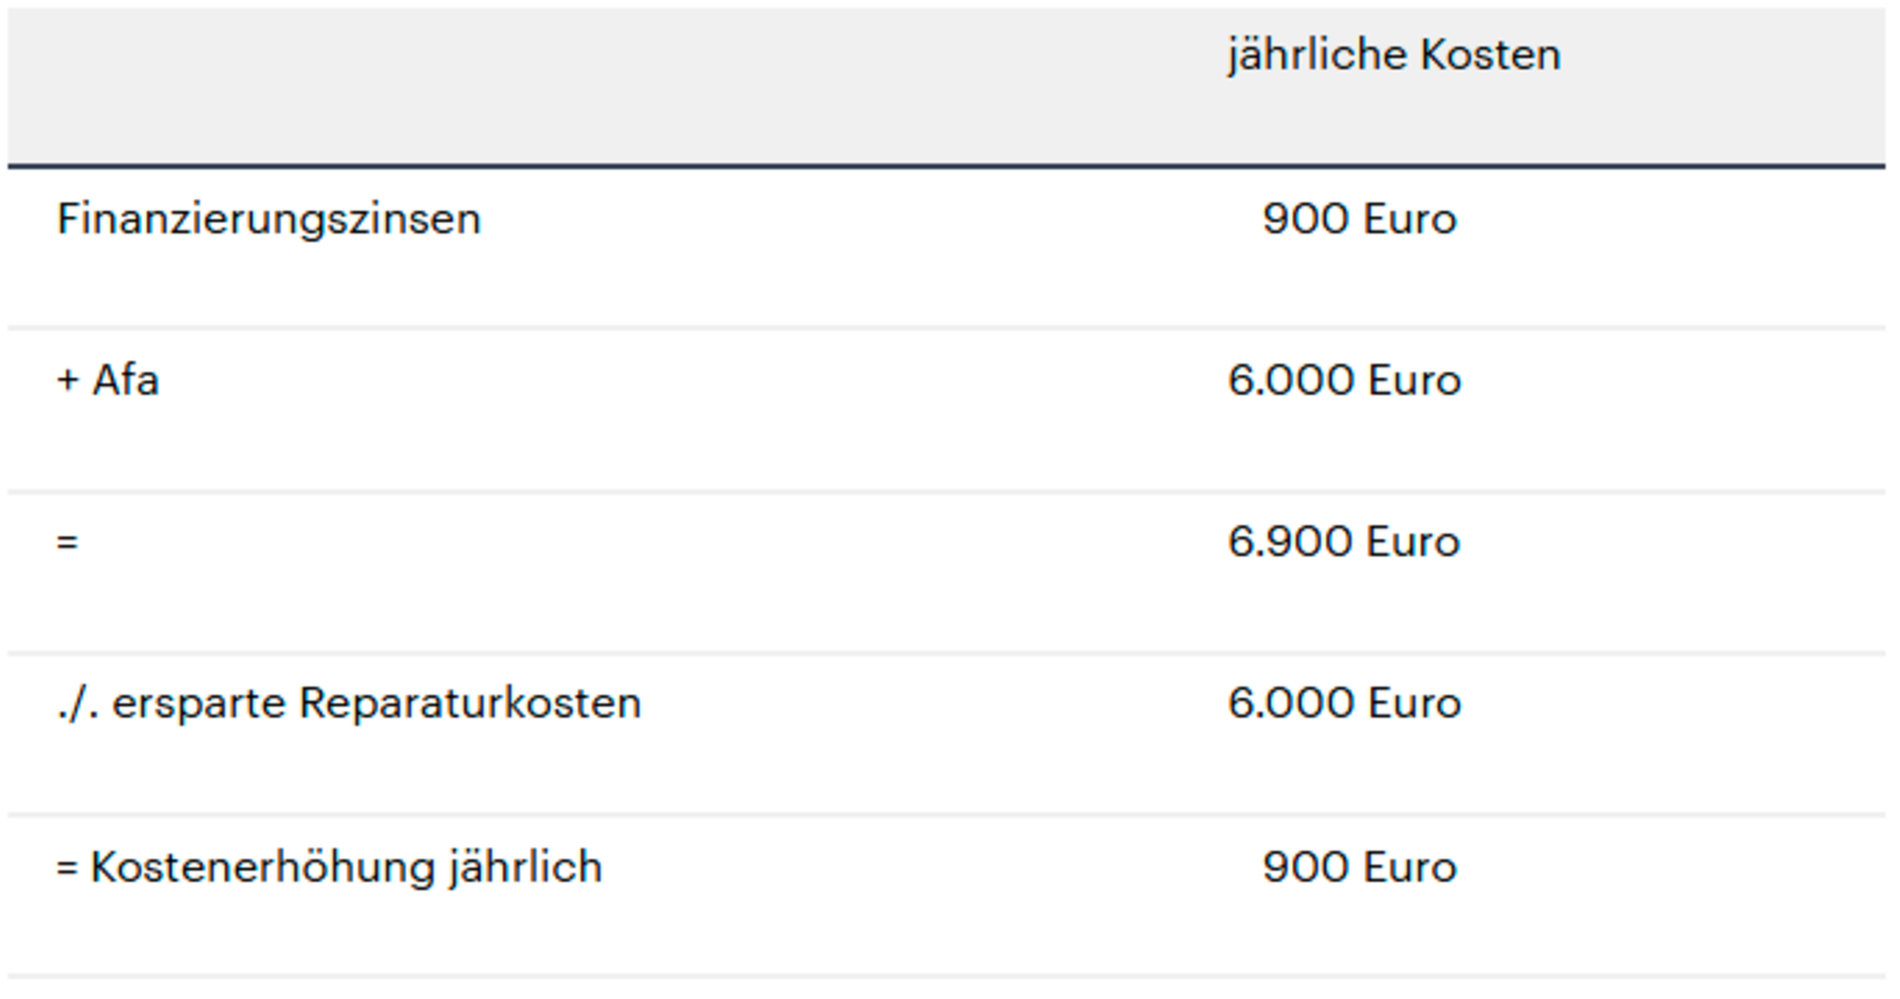Click the word "Kosten" in the table header
The width and height of the screenshot is (1900, 999).
point(1490,54)
